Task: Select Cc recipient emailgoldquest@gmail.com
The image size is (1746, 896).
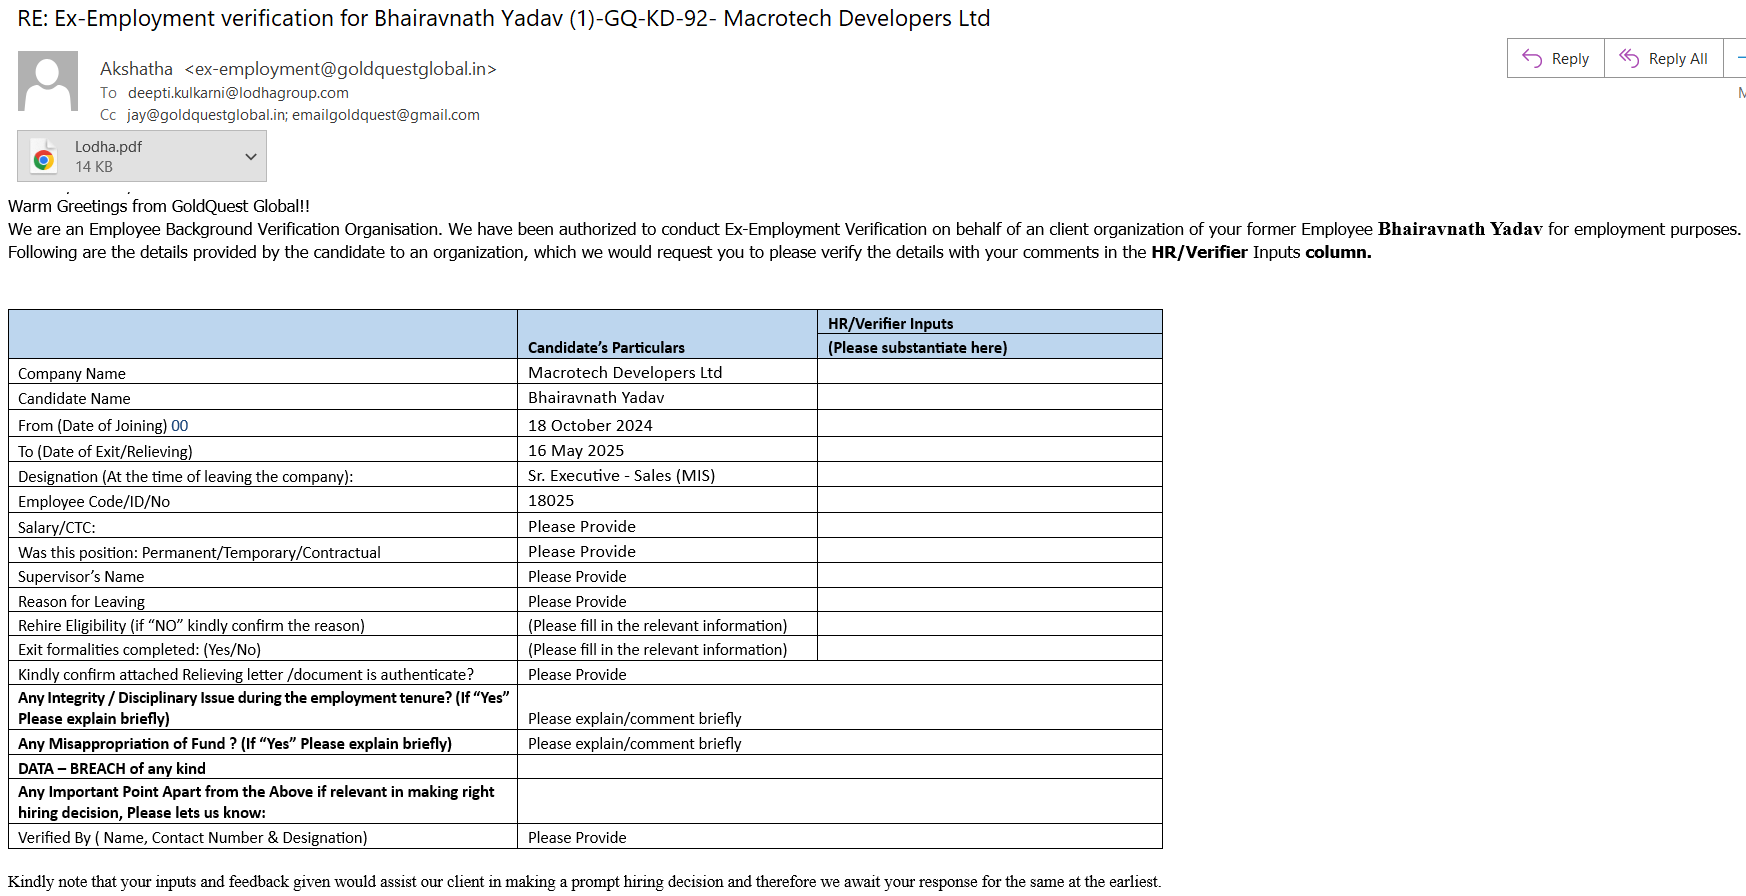Action: coord(386,115)
